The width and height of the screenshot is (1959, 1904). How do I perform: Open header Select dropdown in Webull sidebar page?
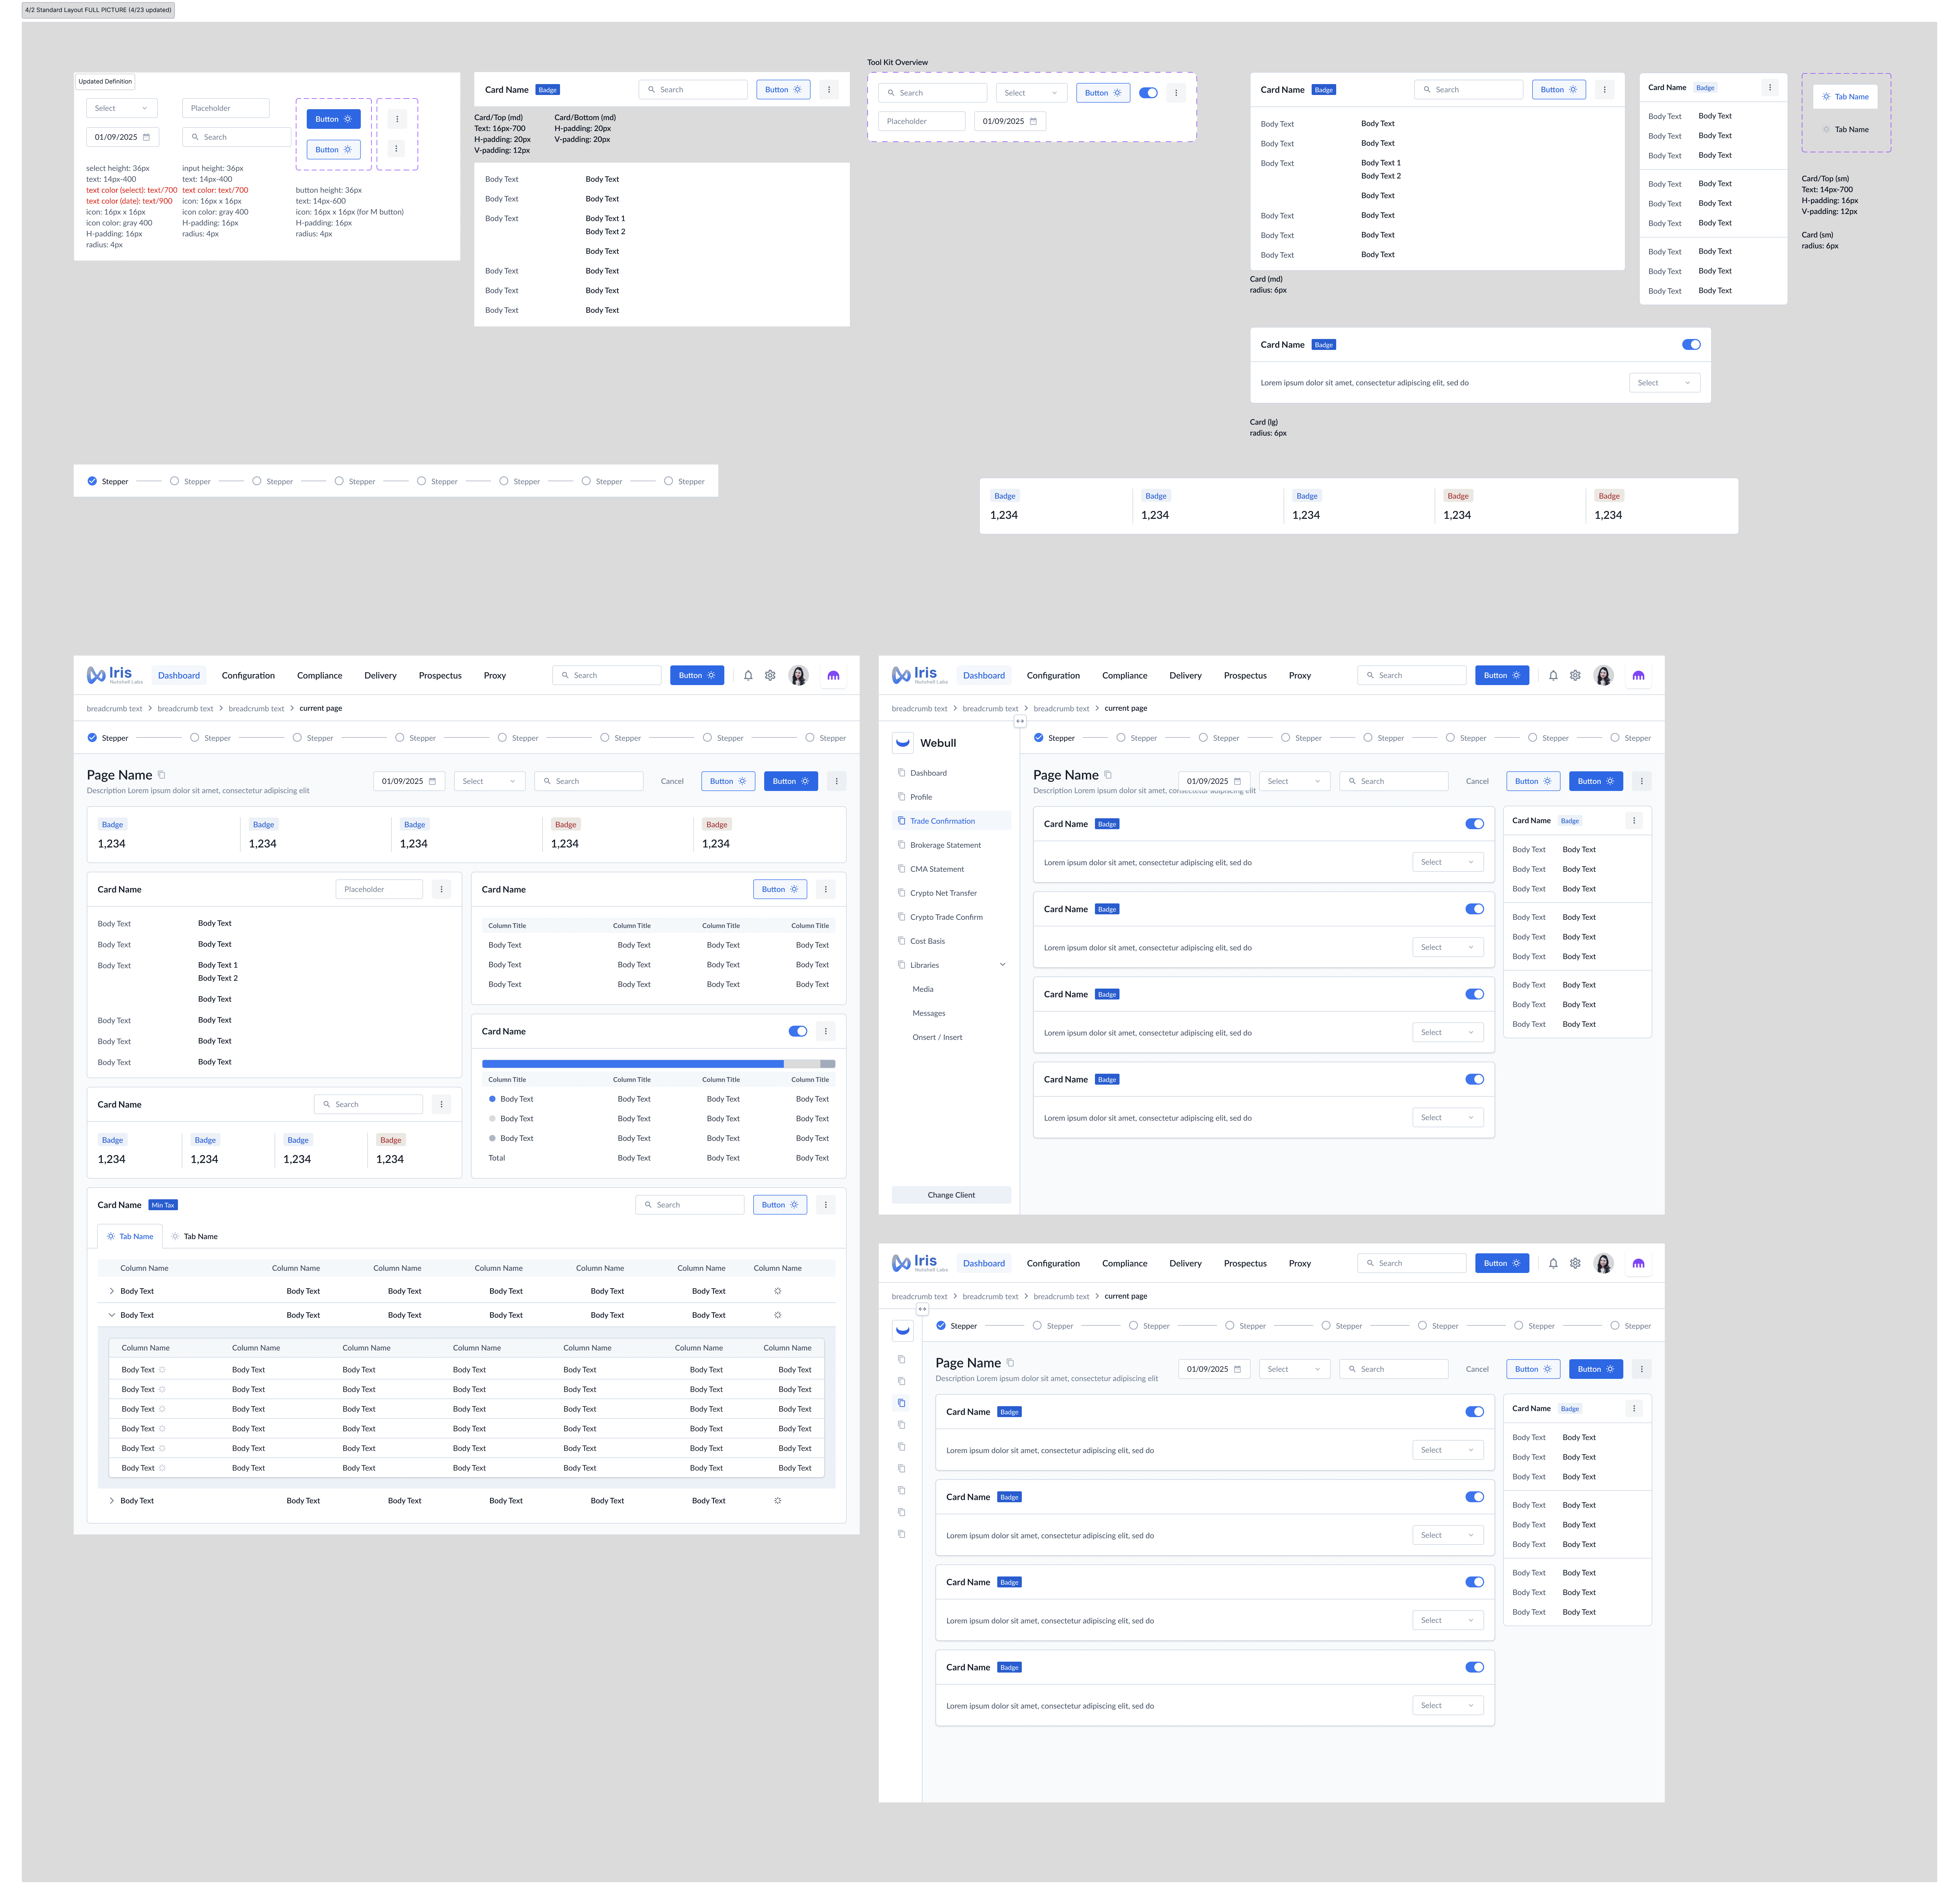point(1295,781)
